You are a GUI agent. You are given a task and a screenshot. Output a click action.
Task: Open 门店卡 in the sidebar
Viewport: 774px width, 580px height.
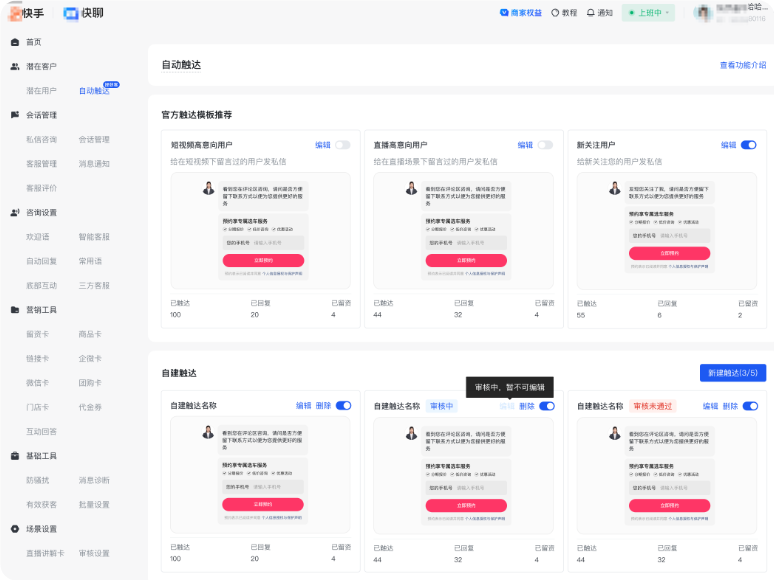(38, 407)
